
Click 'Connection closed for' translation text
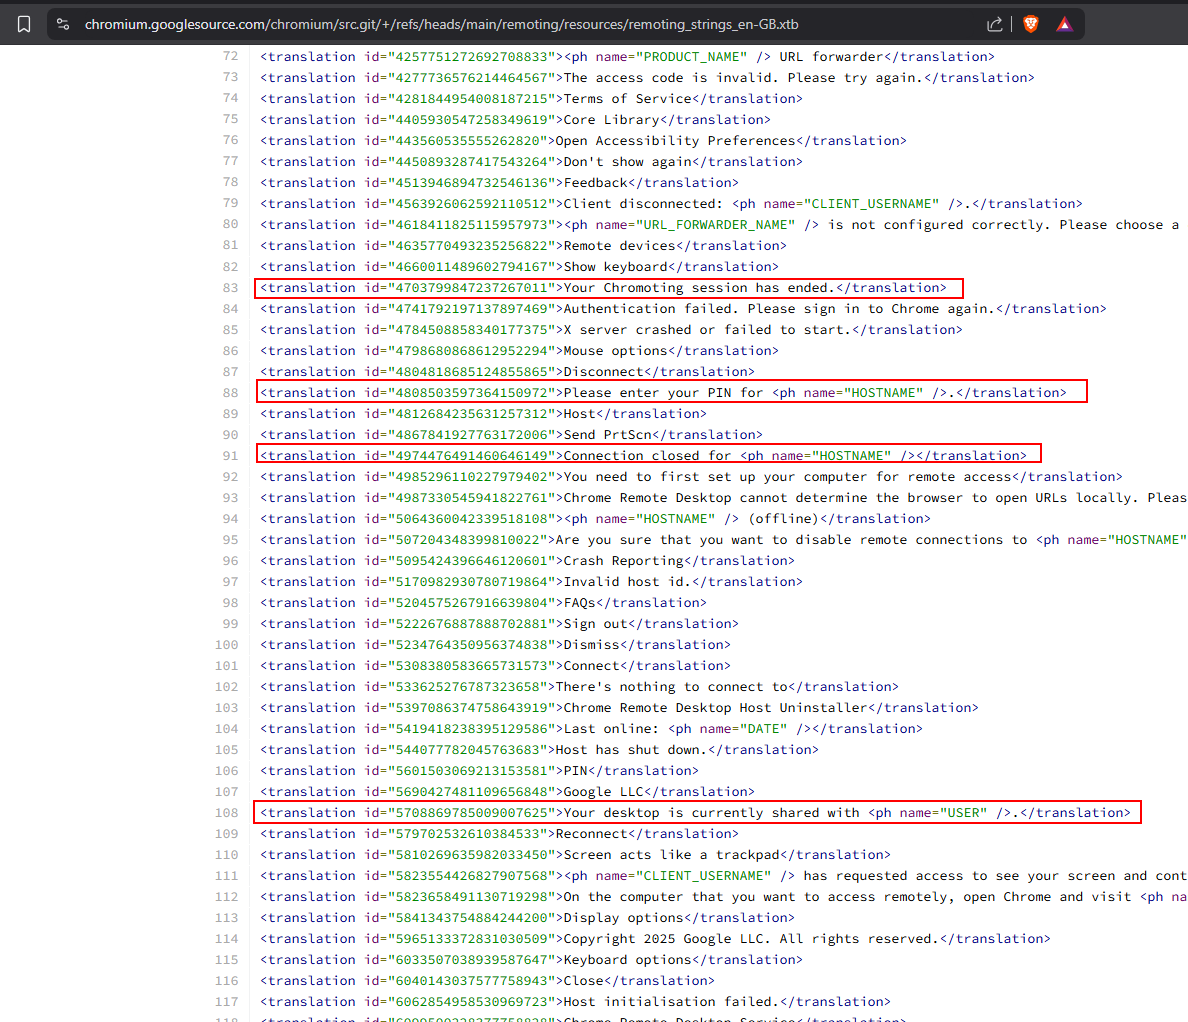(647, 455)
